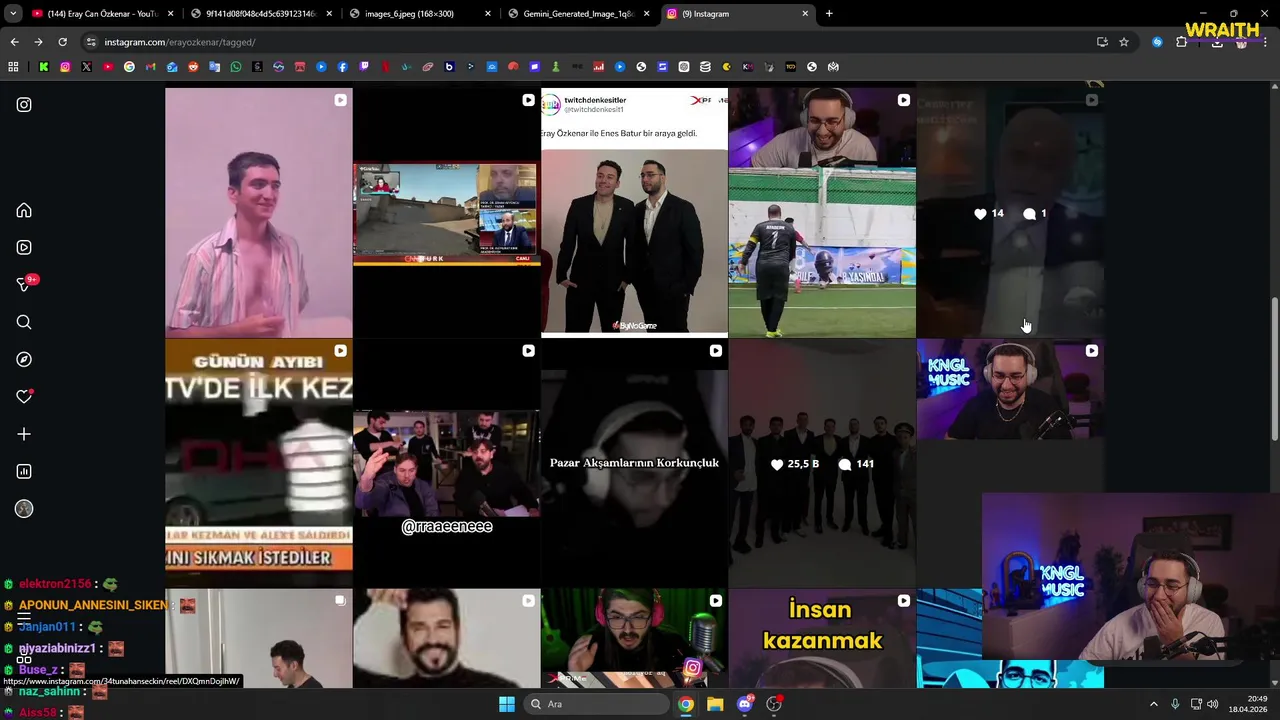Switch to the images_6.jpeg tab

click(x=420, y=14)
